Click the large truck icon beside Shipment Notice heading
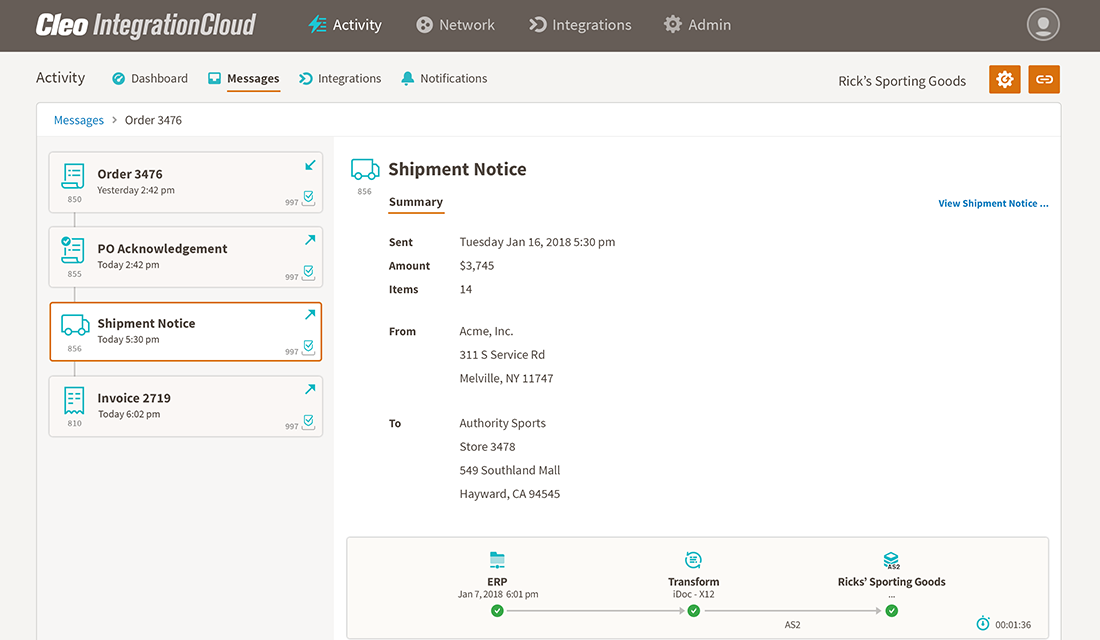This screenshot has height=640, width=1100. (x=365, y=170)
